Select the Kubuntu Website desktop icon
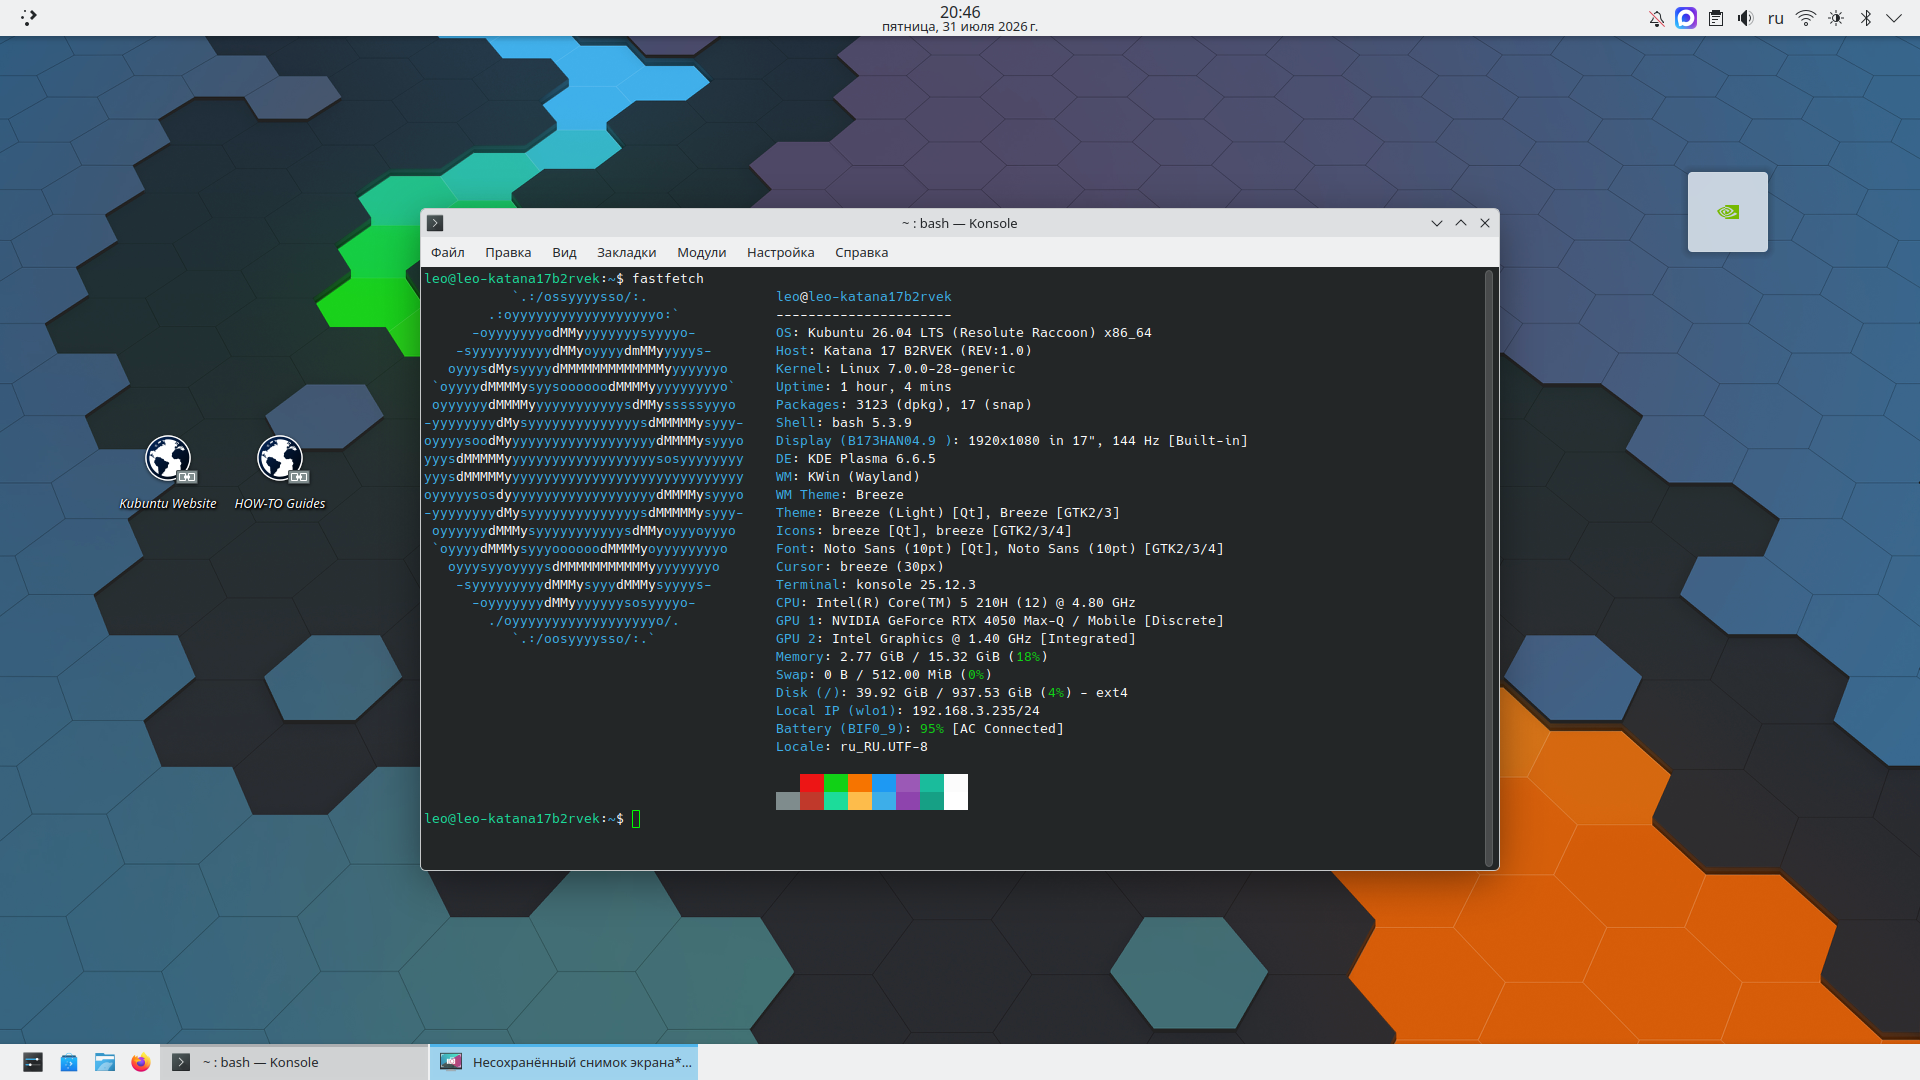The image size is (1920, 1080). (168, 473)
